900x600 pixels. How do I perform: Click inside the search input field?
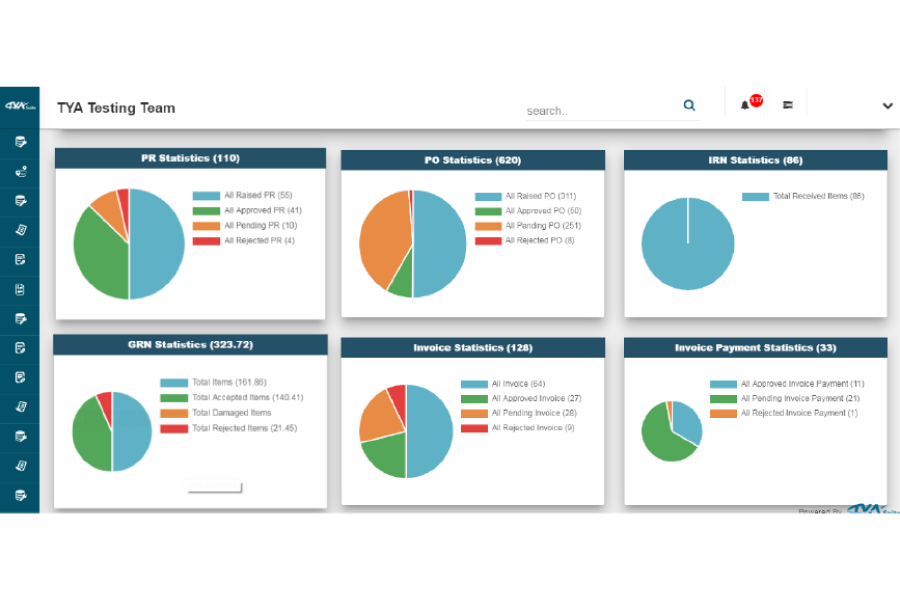[x=590, y=110]
